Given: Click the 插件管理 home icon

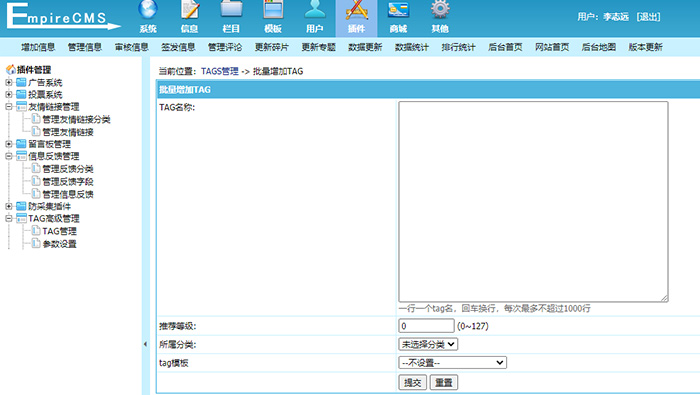Looking at the screenshot, I should point(11,70).
